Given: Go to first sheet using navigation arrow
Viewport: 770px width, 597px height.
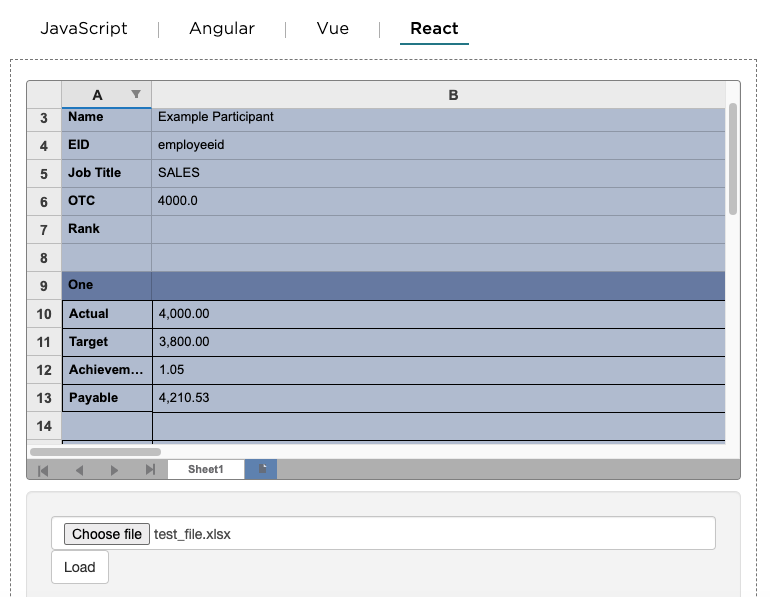Looking at the screenshot, I should [43, 470].
